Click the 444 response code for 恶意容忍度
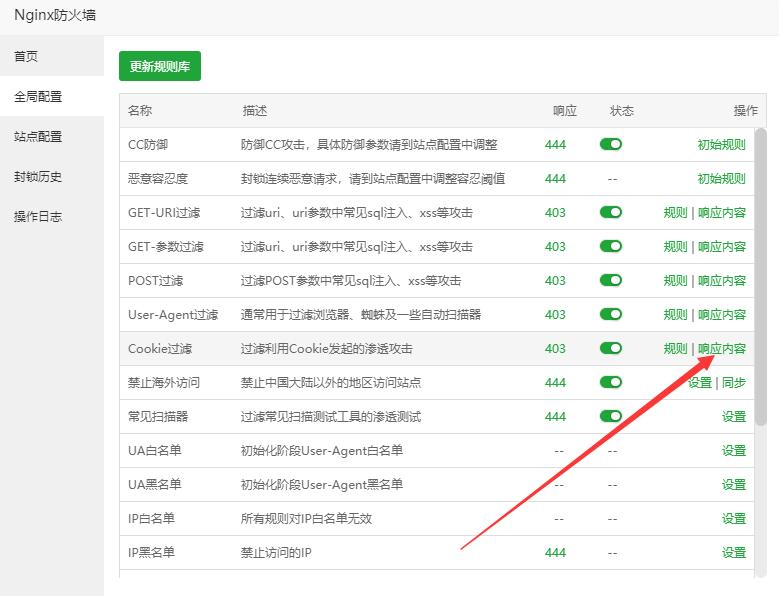This screenshot has width=779, height=596. click(x=555, y=179)
